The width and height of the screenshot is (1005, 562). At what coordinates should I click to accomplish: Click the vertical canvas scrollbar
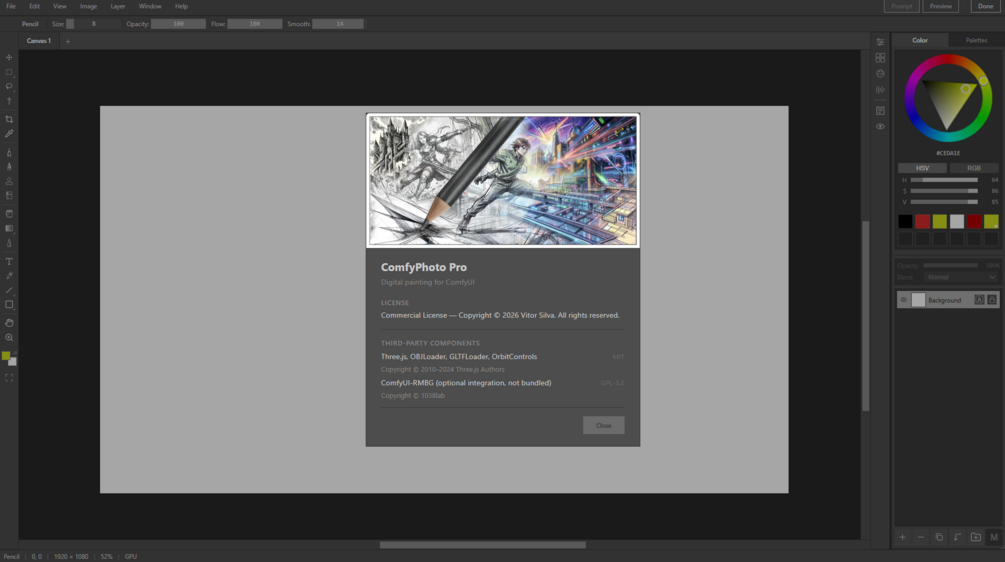coord(865,316)
